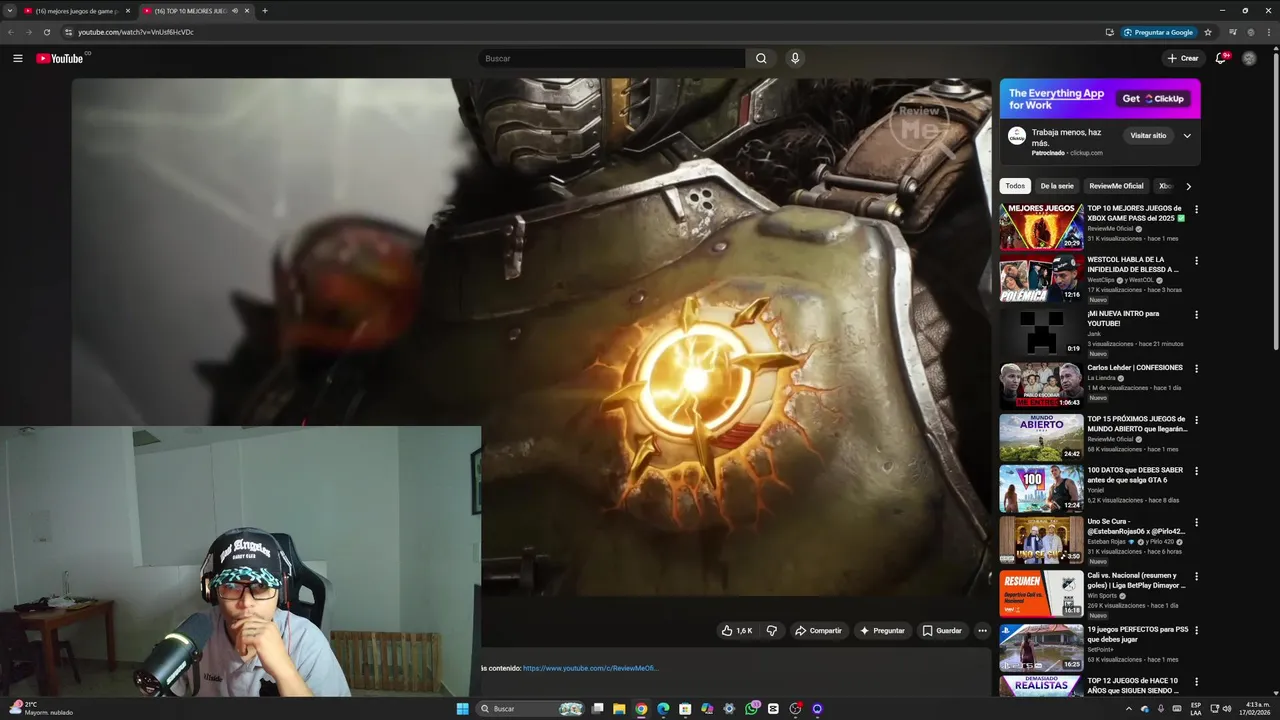Open YouTube notifications bell
The image size is (1280, 720).
click(1220, 58)
